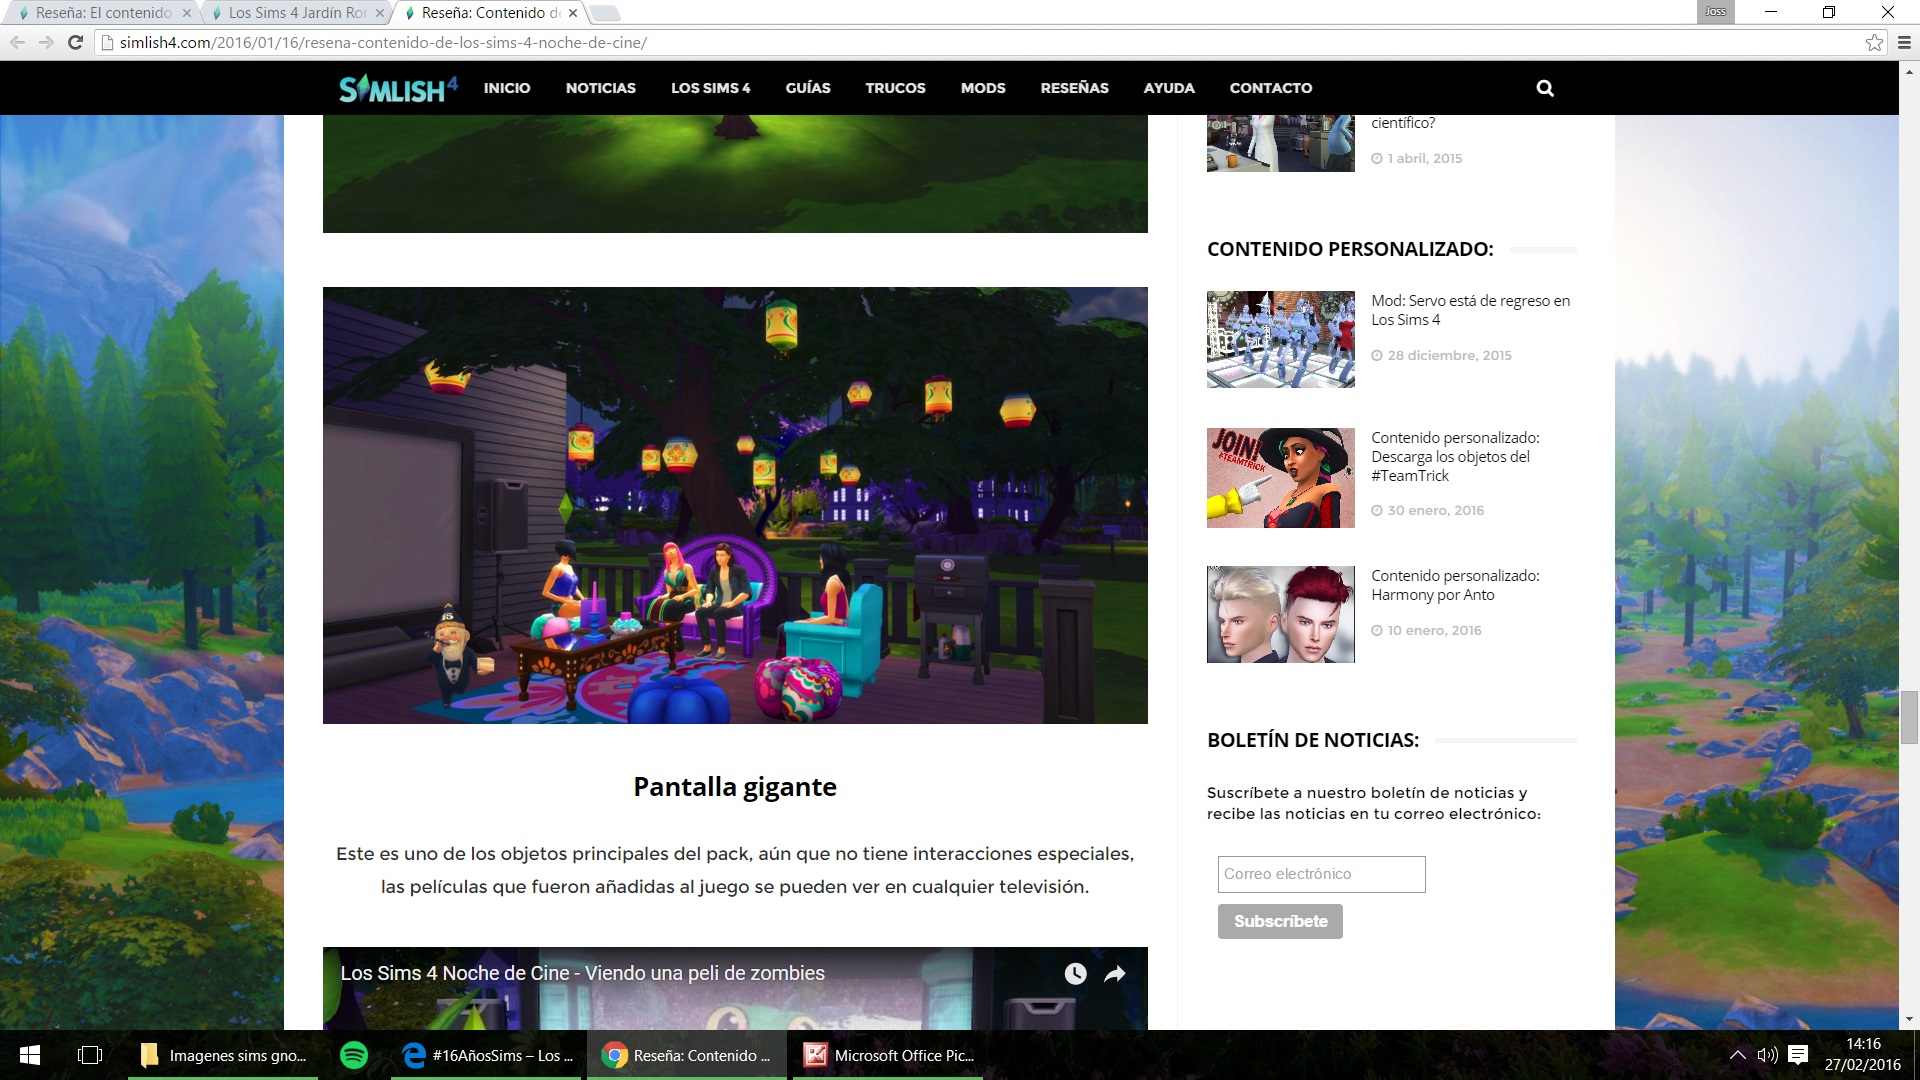
Task: Bookmark this page with the star icon
Action: click(x=1874, y=42)
